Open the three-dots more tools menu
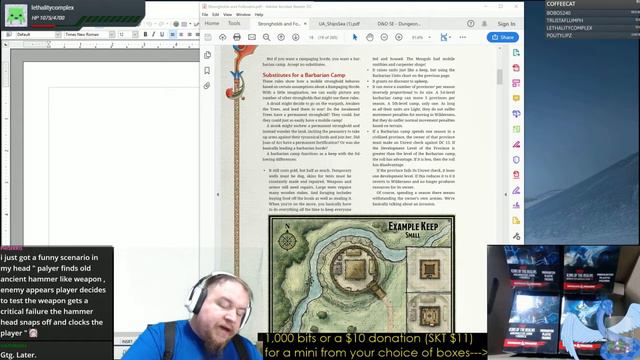 pos(462,37)
